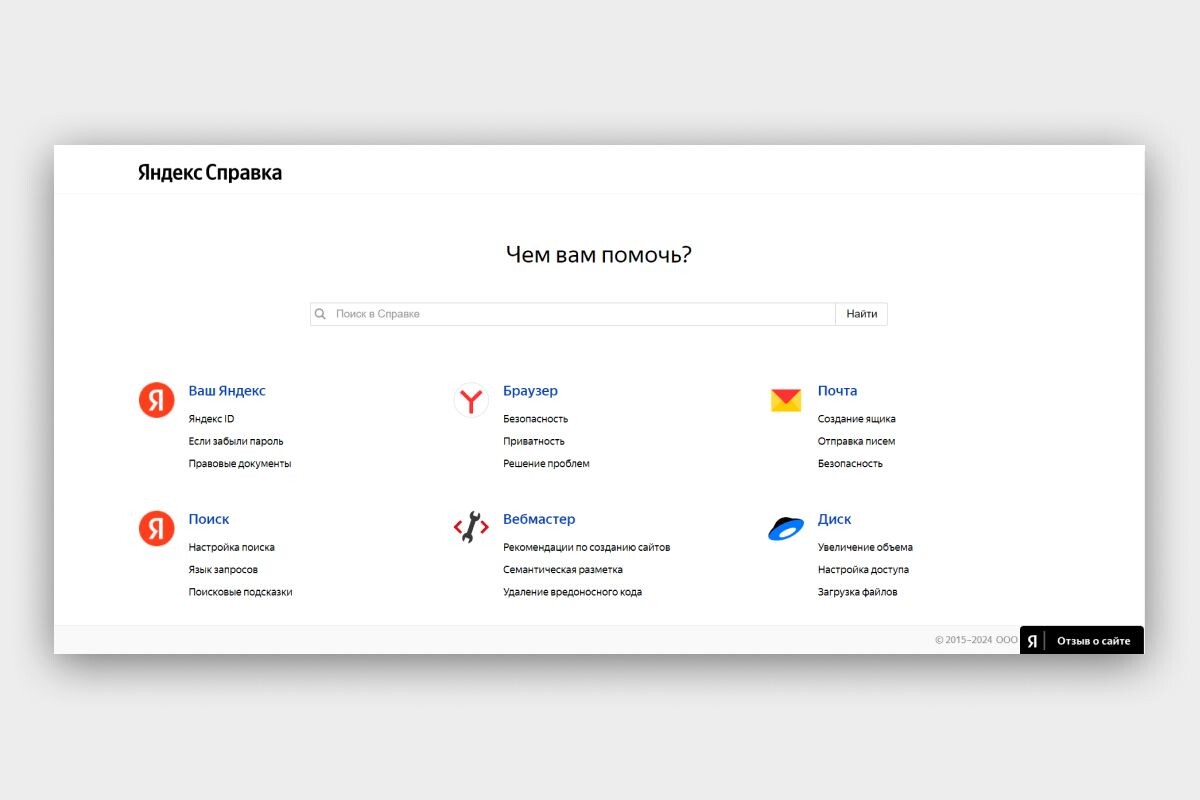The height and width of the screenshot is (800, 1200).
Task: Click the Яндекс Справка logo
Action: pos(210,173)
